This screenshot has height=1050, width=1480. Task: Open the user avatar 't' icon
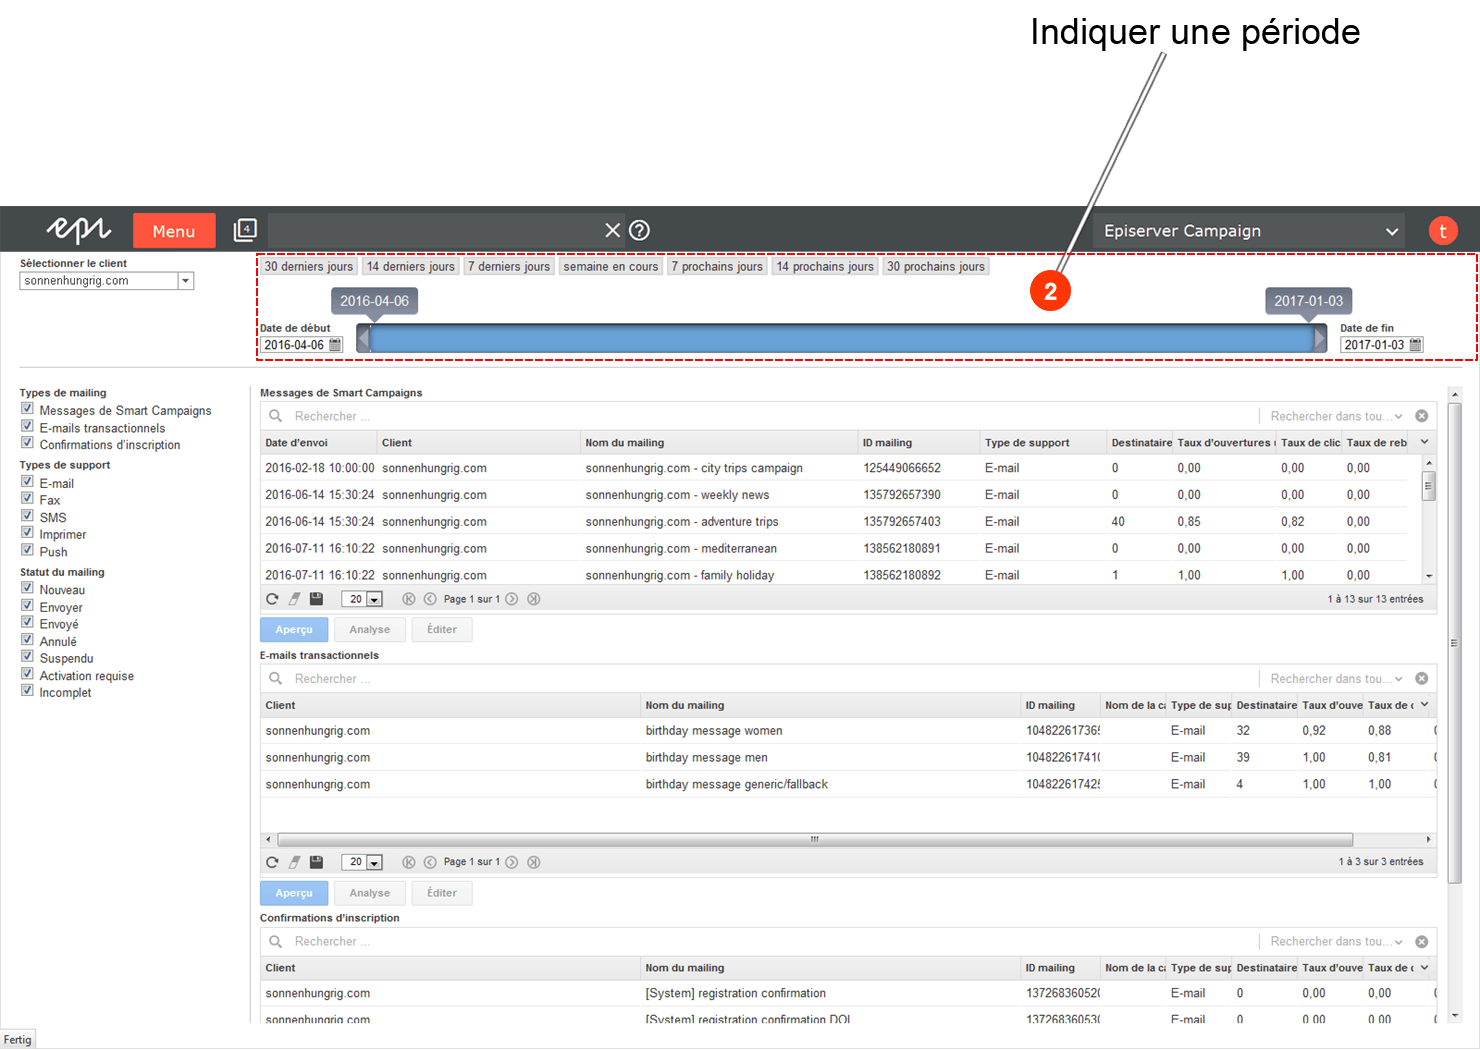point(1442,230)
